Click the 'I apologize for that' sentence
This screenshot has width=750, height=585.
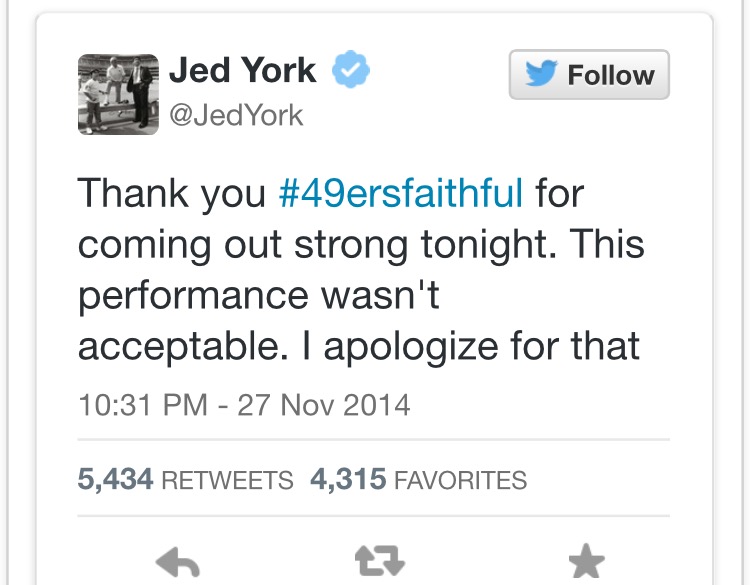(x=481, y=347)
